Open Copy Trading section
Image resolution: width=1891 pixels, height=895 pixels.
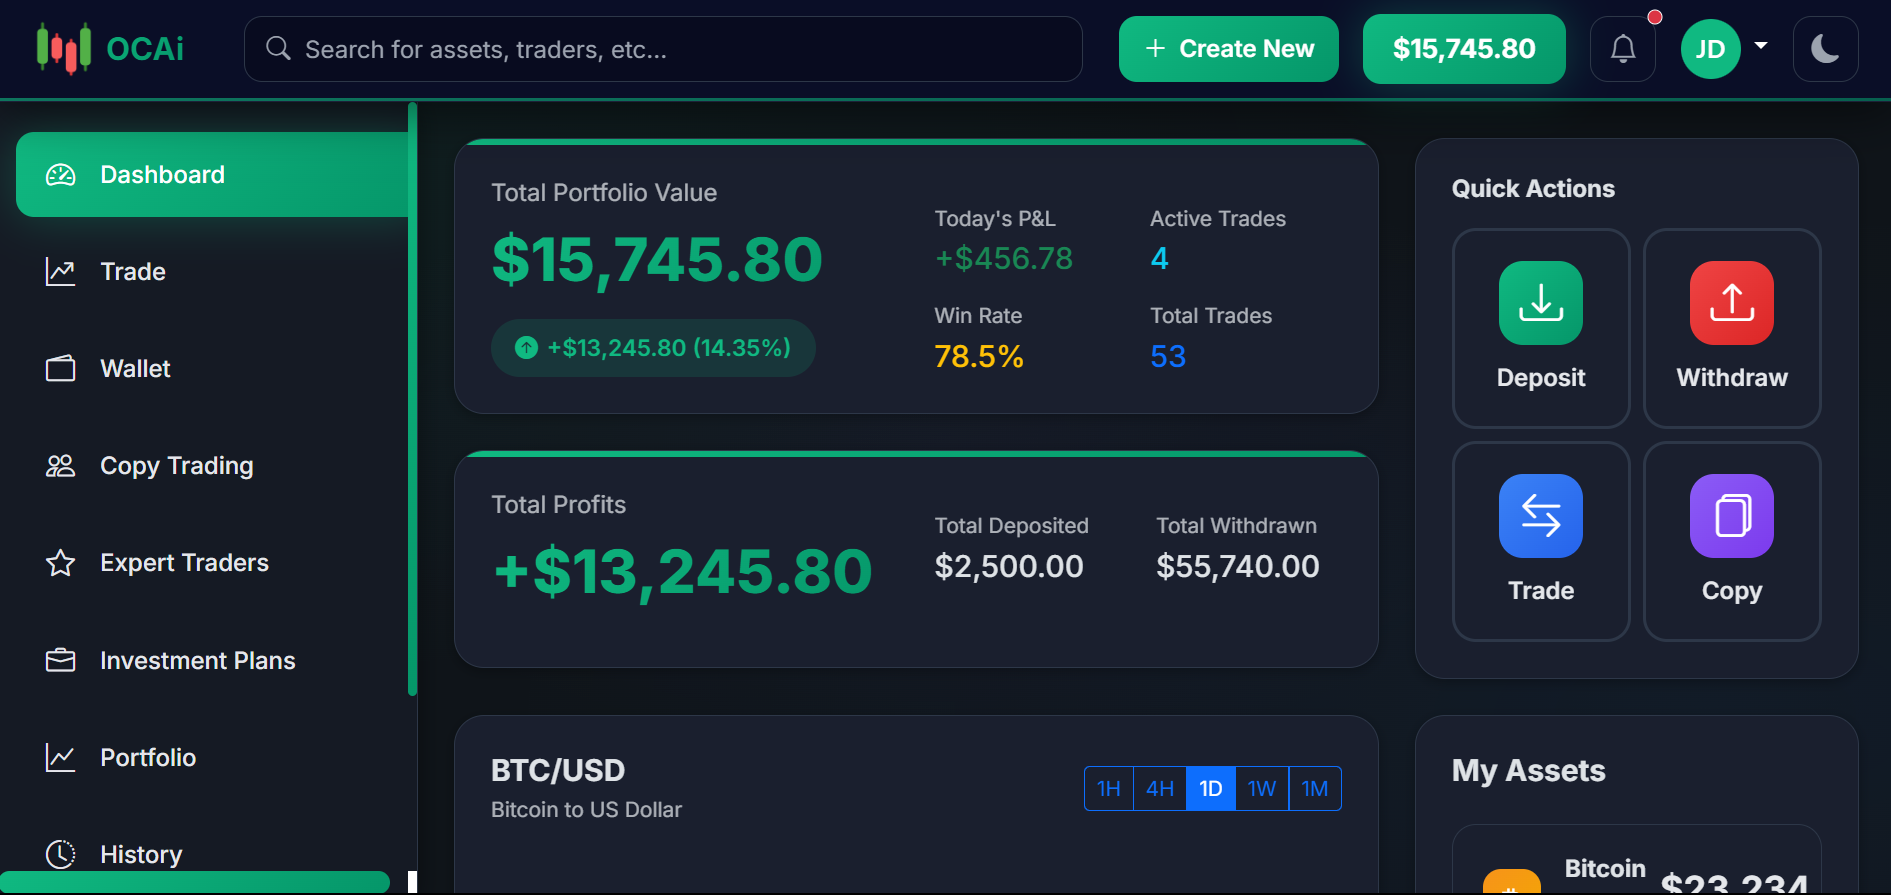coord(213,466)
